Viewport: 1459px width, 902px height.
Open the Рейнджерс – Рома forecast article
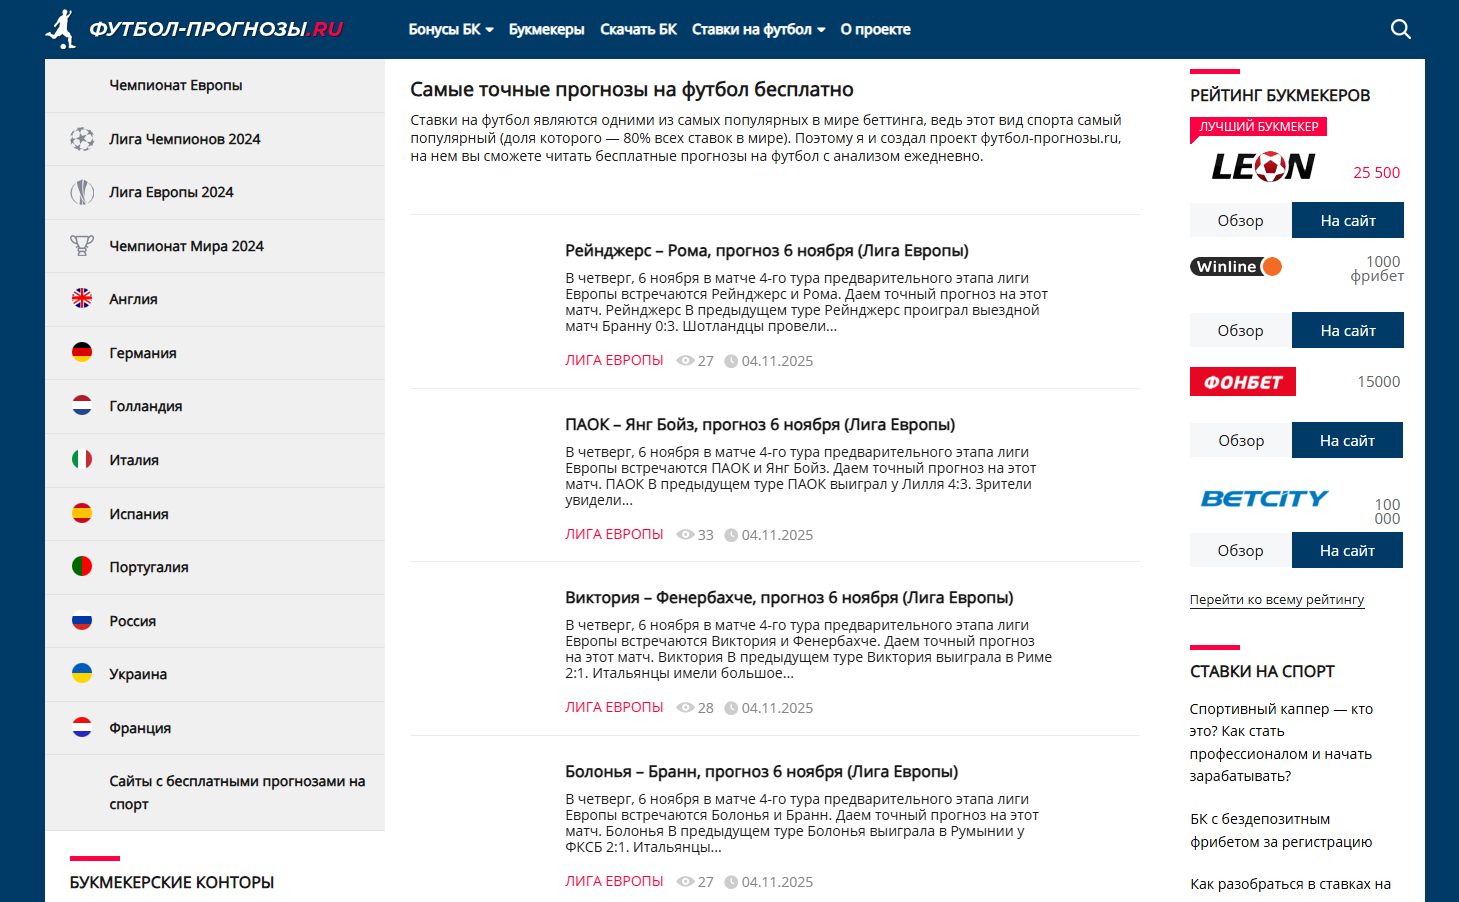pyautogui.click(x=766, y=251)
